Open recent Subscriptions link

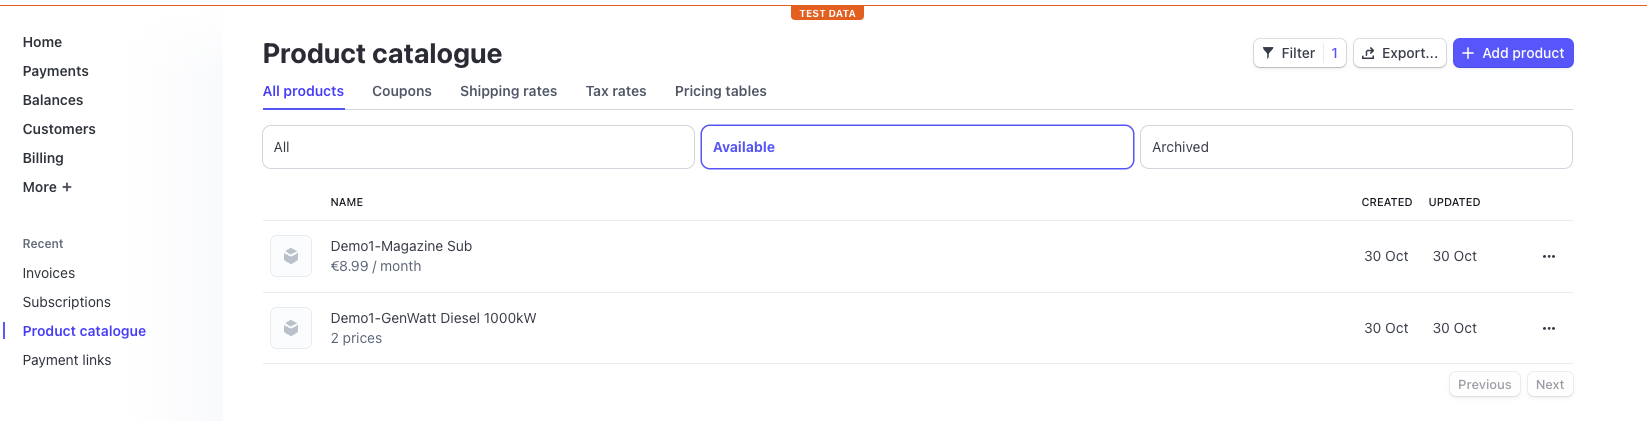pos(66,302)
